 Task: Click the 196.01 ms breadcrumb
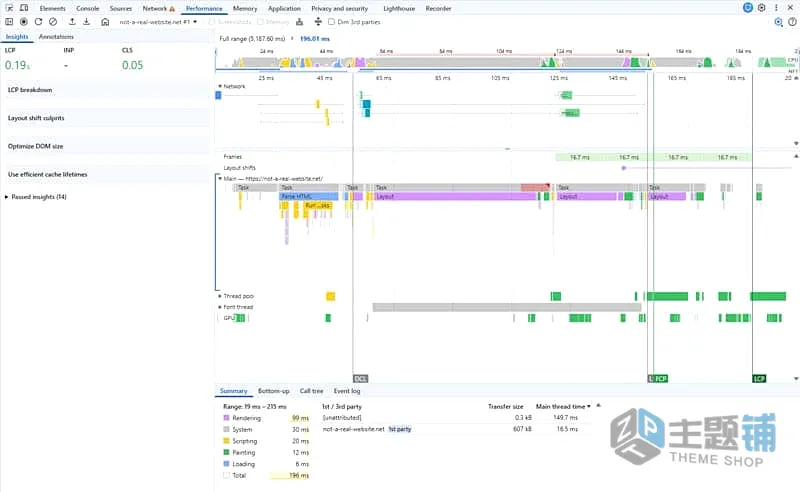click(x=315, y=39)
